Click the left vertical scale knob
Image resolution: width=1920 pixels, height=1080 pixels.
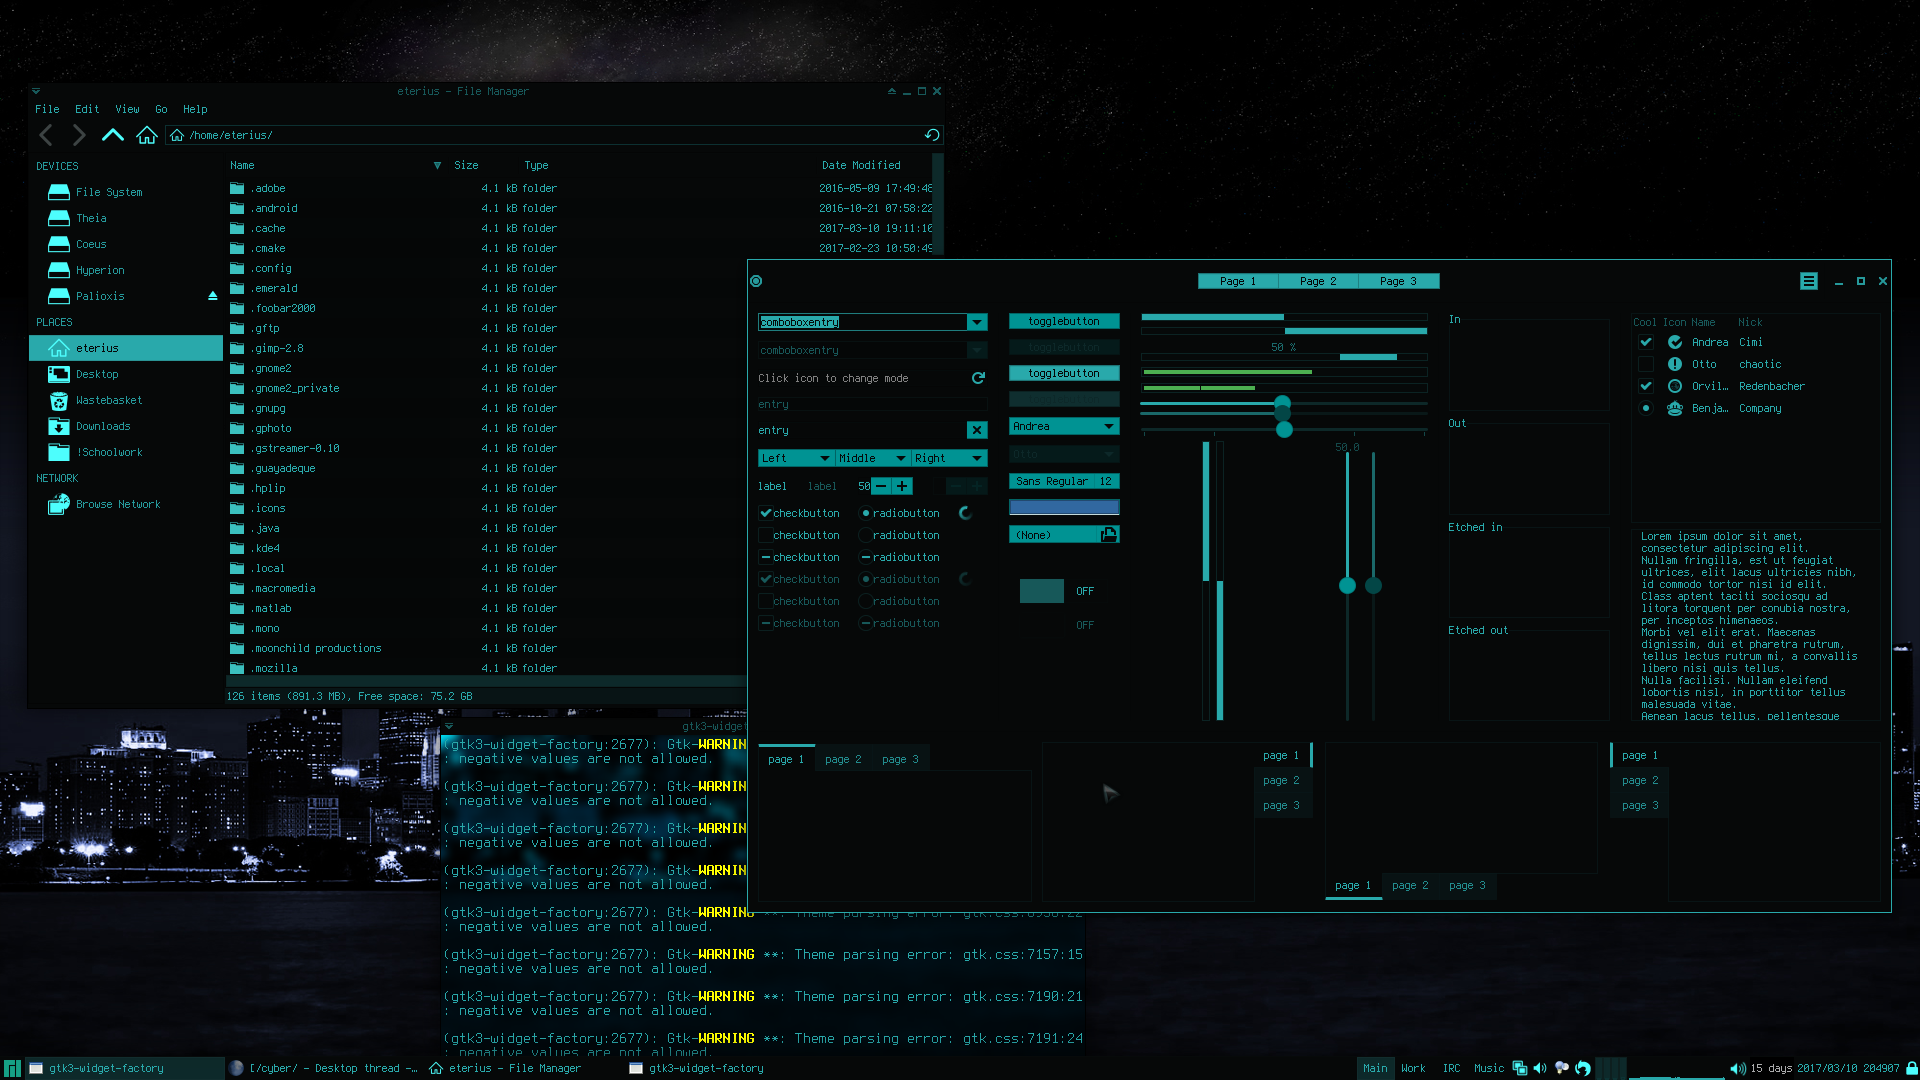[1347, 585]
